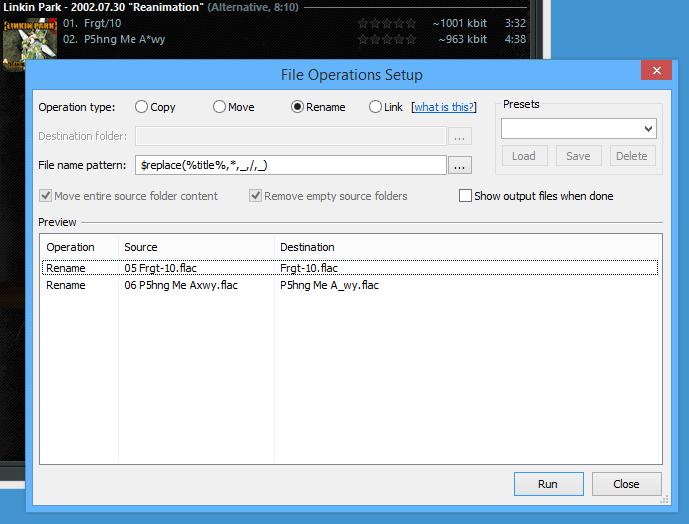
Task: Click the red X close button
Action: [656, 70]
